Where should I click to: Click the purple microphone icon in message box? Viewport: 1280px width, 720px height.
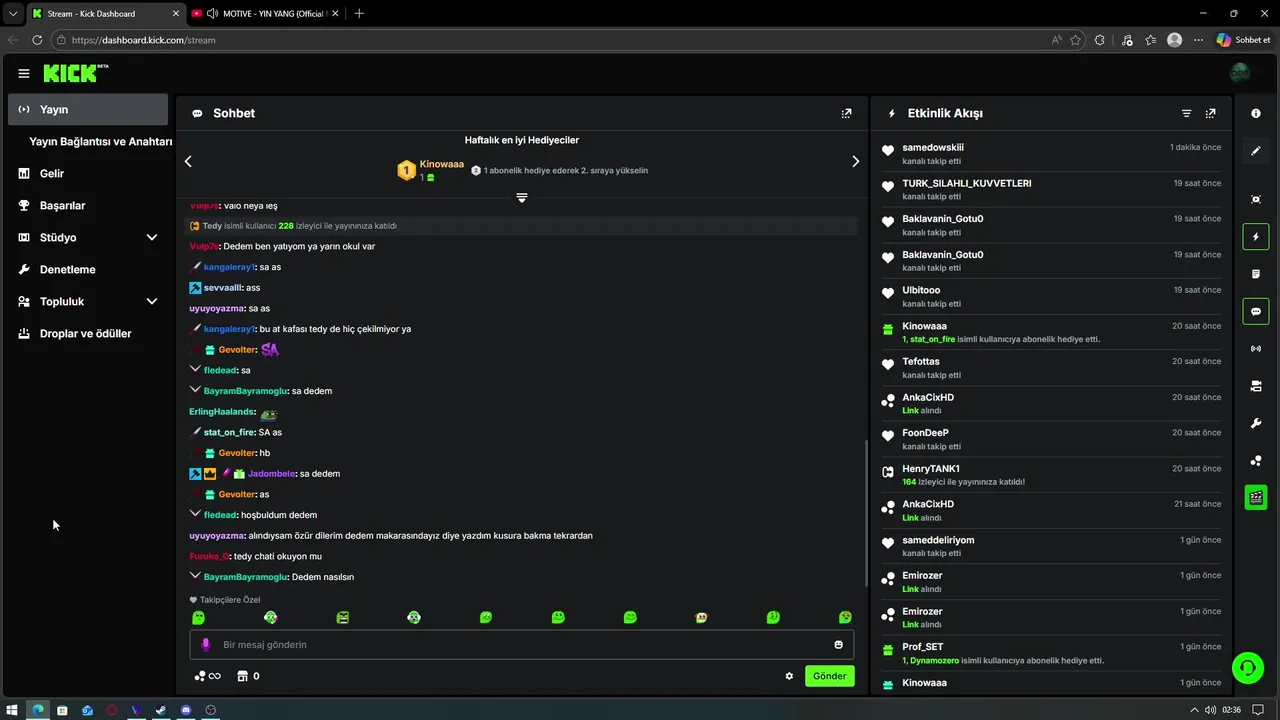[x=206, y=645]
